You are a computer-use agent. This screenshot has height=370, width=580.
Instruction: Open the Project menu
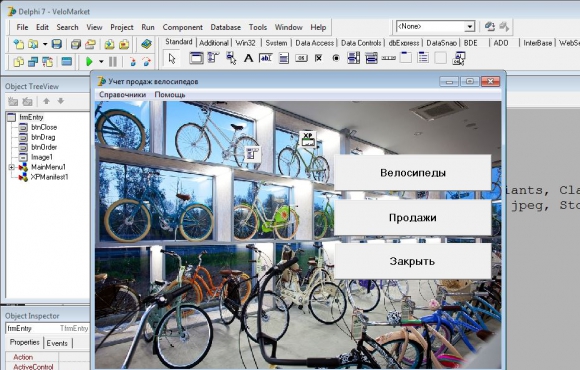coord(122,27)
